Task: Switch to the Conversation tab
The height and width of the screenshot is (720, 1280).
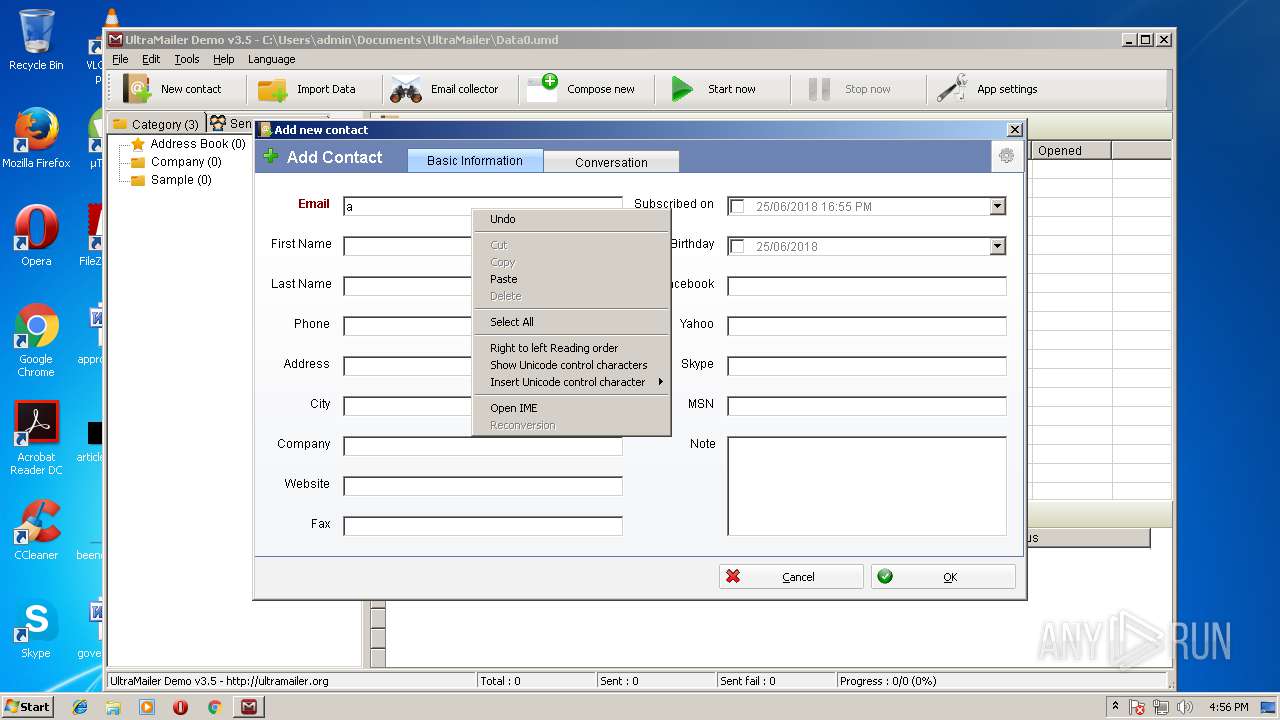Action: [x=611, y=162]
